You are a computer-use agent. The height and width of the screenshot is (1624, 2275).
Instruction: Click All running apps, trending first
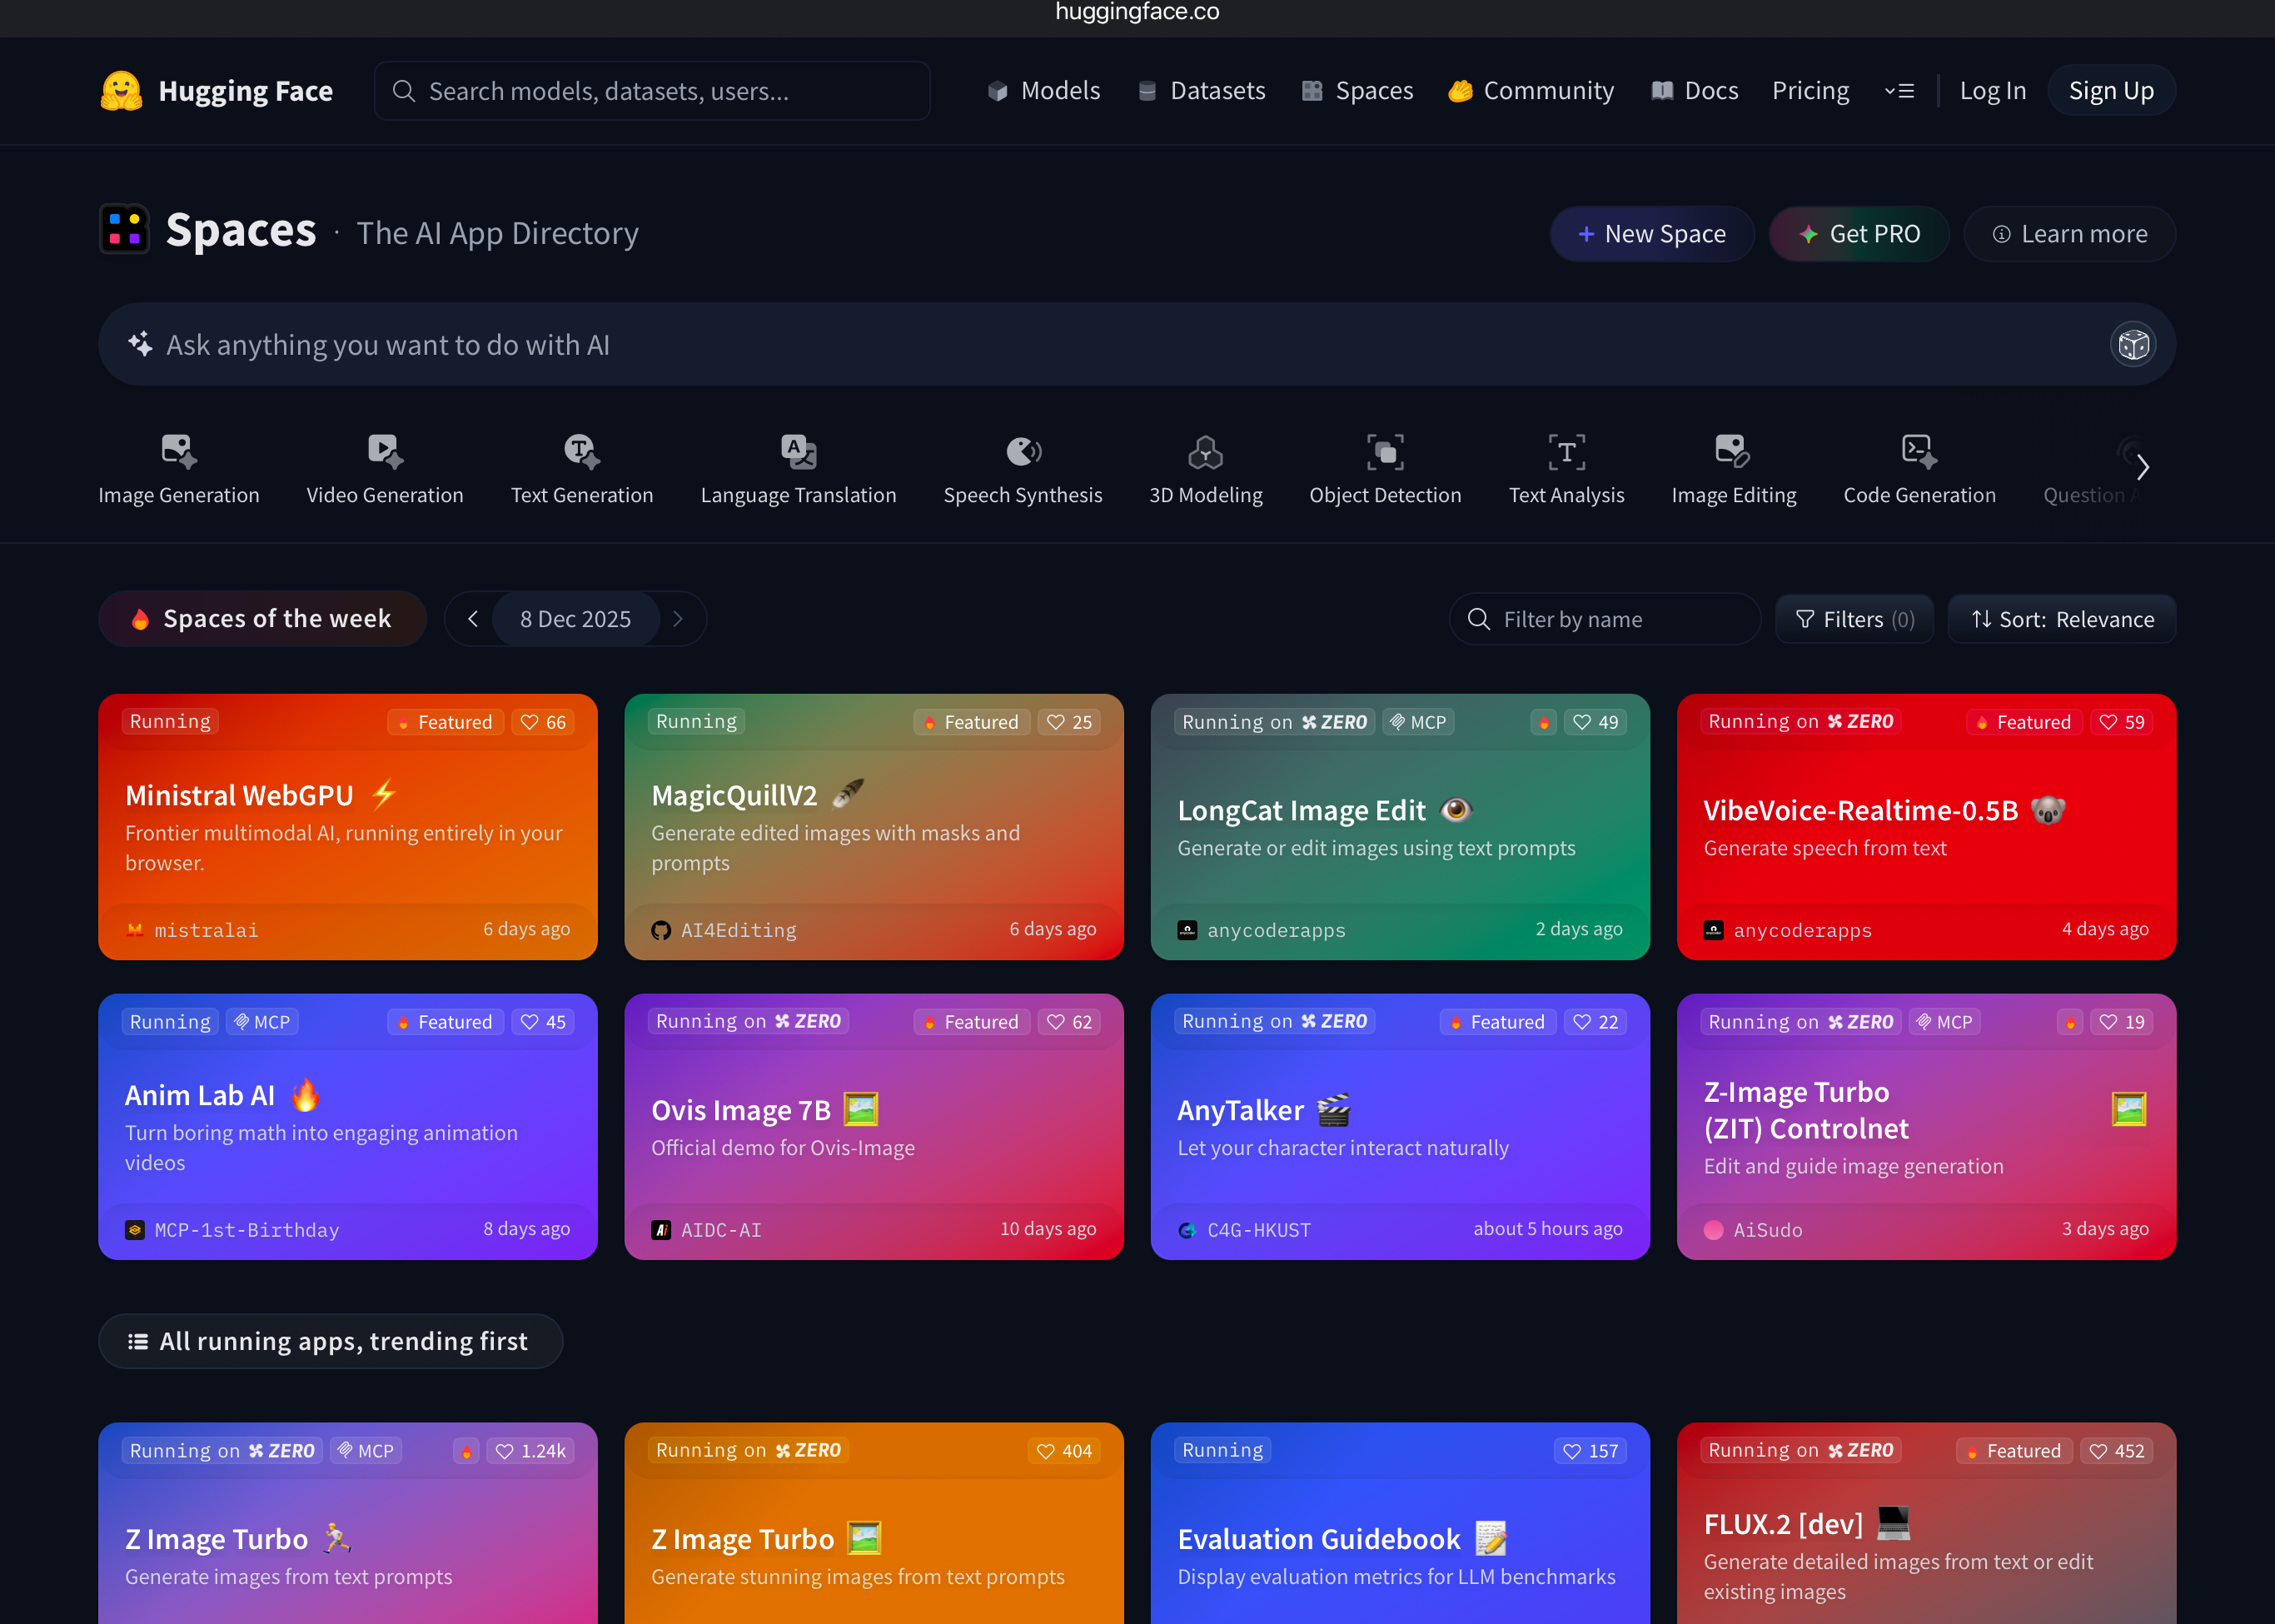331,1341
